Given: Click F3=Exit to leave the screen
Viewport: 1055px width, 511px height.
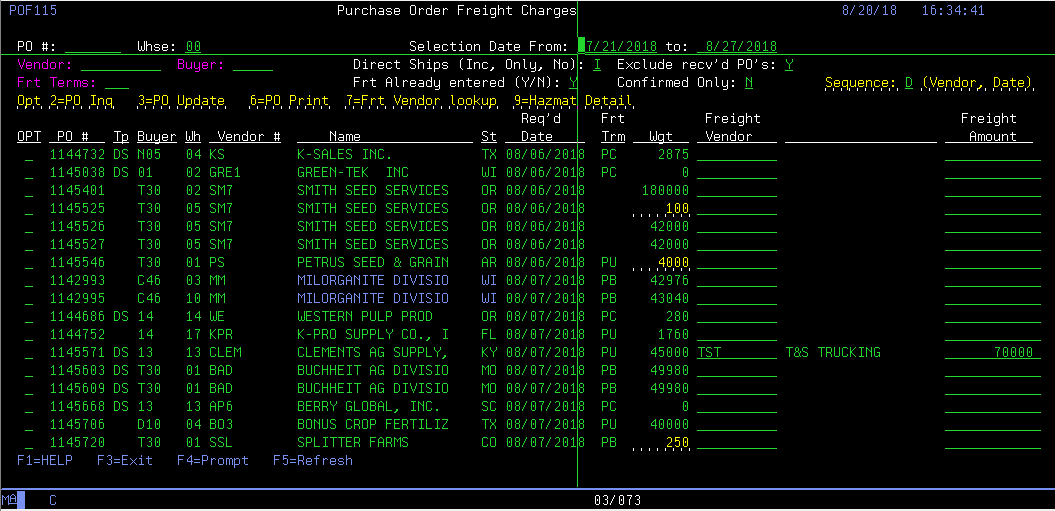Looking at the screenshot, I should (127, 461).
